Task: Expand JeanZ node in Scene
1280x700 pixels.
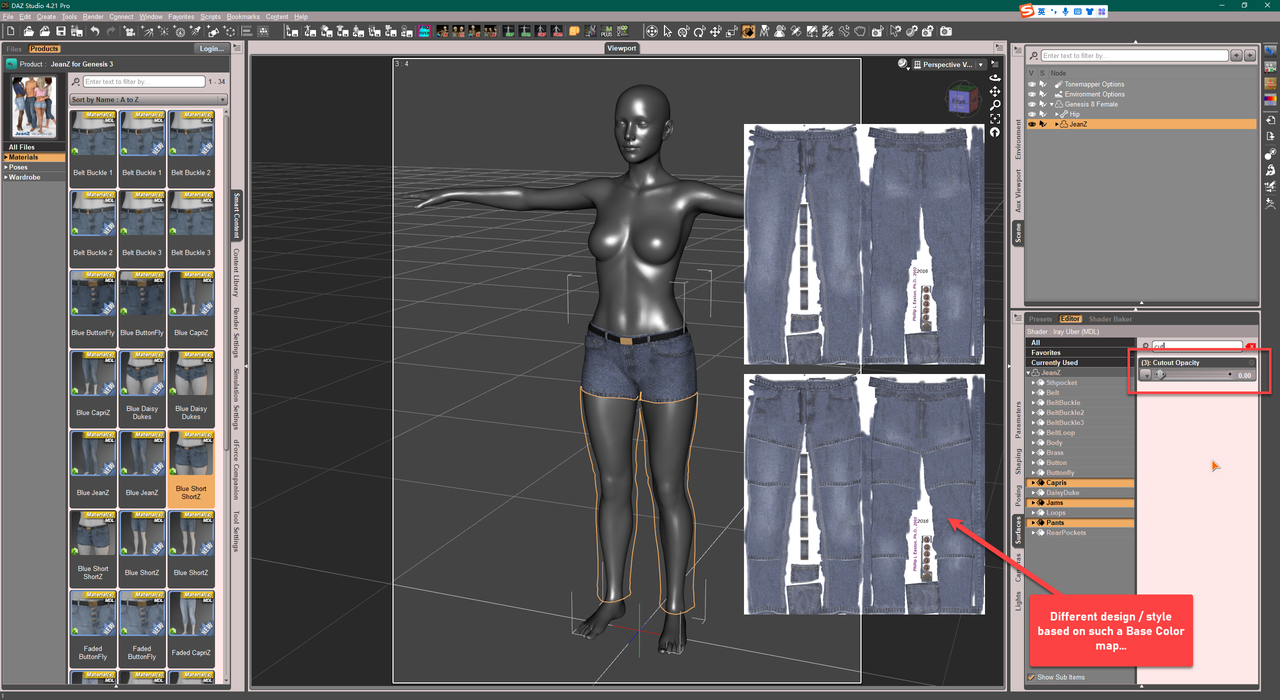Action: [x=1057, y=124]
